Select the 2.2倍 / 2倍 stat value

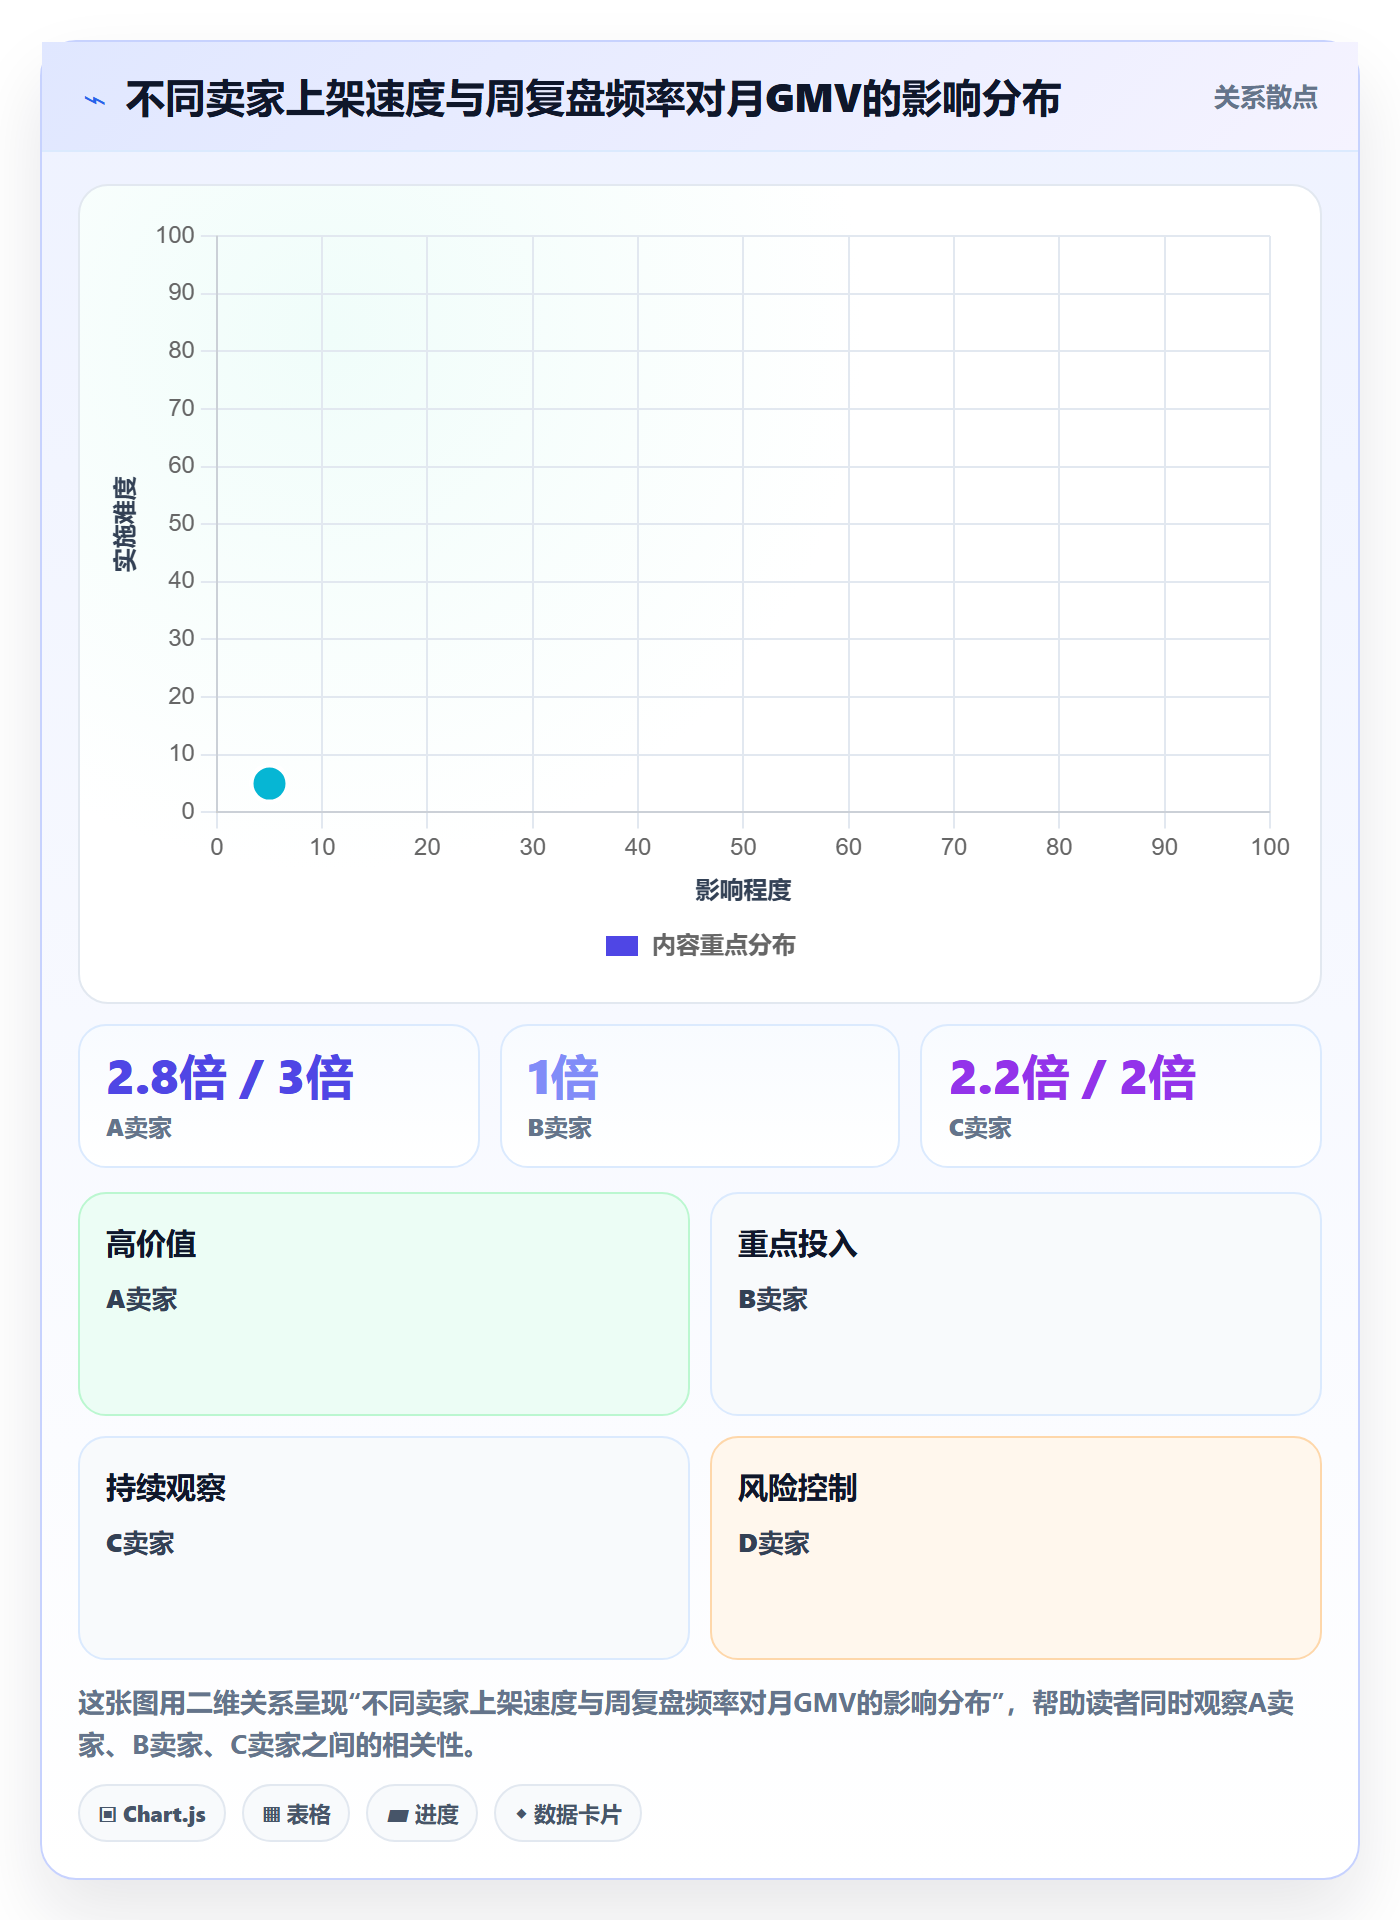[x=1072, y=1077]
